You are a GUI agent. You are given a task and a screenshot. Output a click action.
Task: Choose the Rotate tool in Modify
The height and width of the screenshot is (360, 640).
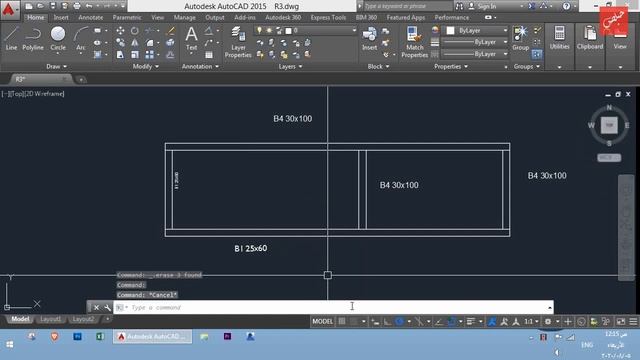tap(135, 31)
